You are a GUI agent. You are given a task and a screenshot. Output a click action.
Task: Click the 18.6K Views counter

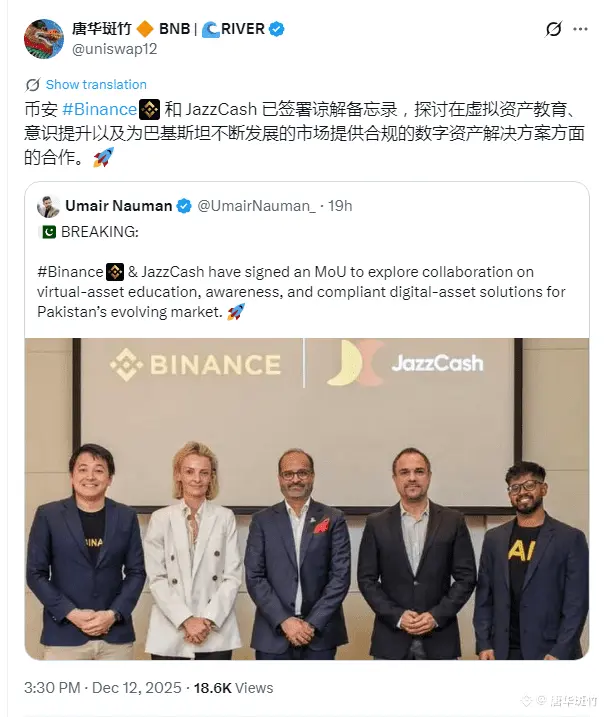[233, 688]
